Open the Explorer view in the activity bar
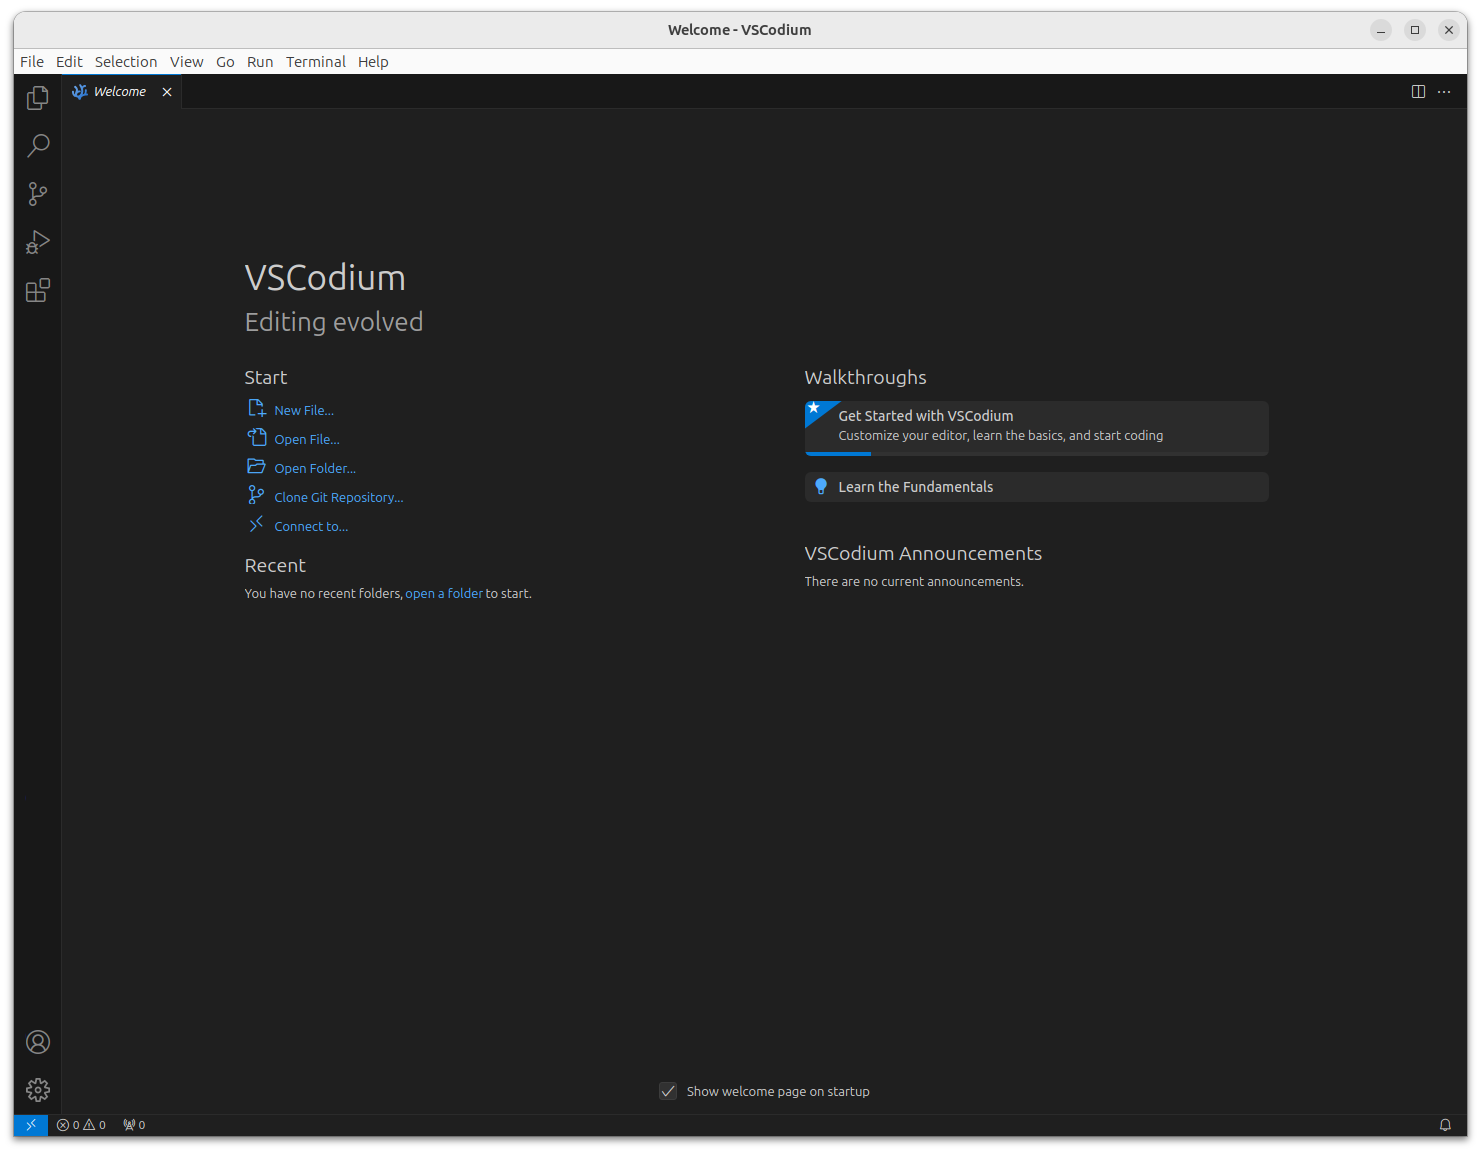 coord(37,97)
